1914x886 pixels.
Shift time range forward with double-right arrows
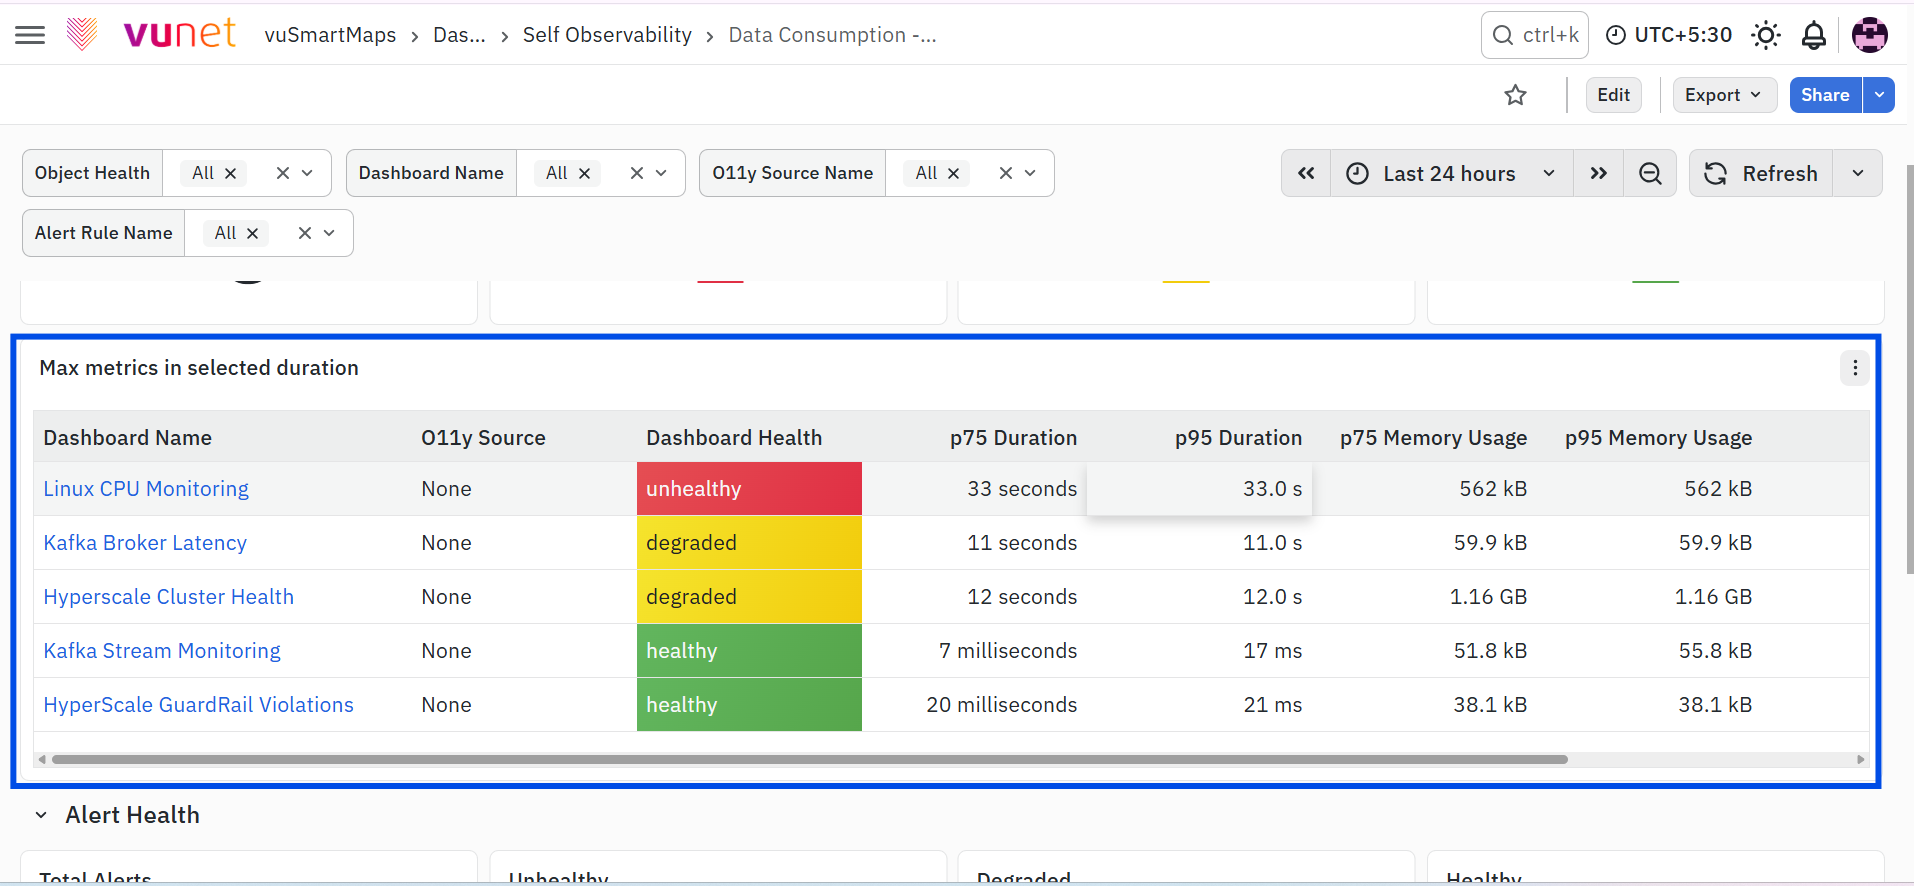[x=1598, y=173]
